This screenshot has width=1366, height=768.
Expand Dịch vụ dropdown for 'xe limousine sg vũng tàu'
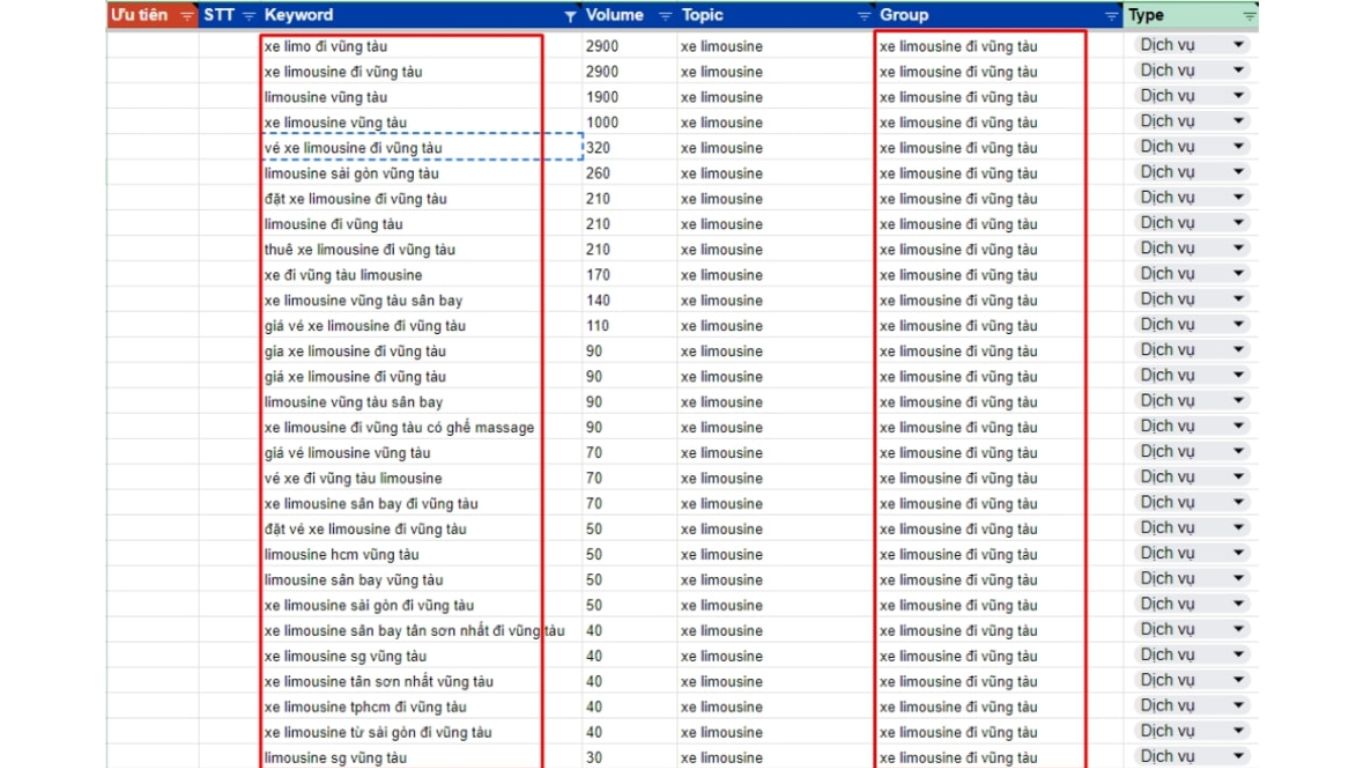[x=1238, y=655]
